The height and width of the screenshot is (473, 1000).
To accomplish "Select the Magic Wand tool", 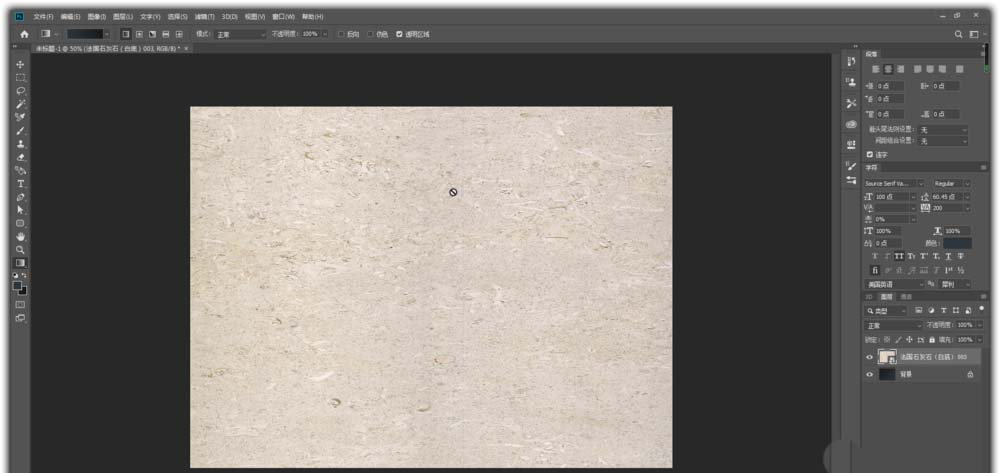I will [x=21, y=104].
